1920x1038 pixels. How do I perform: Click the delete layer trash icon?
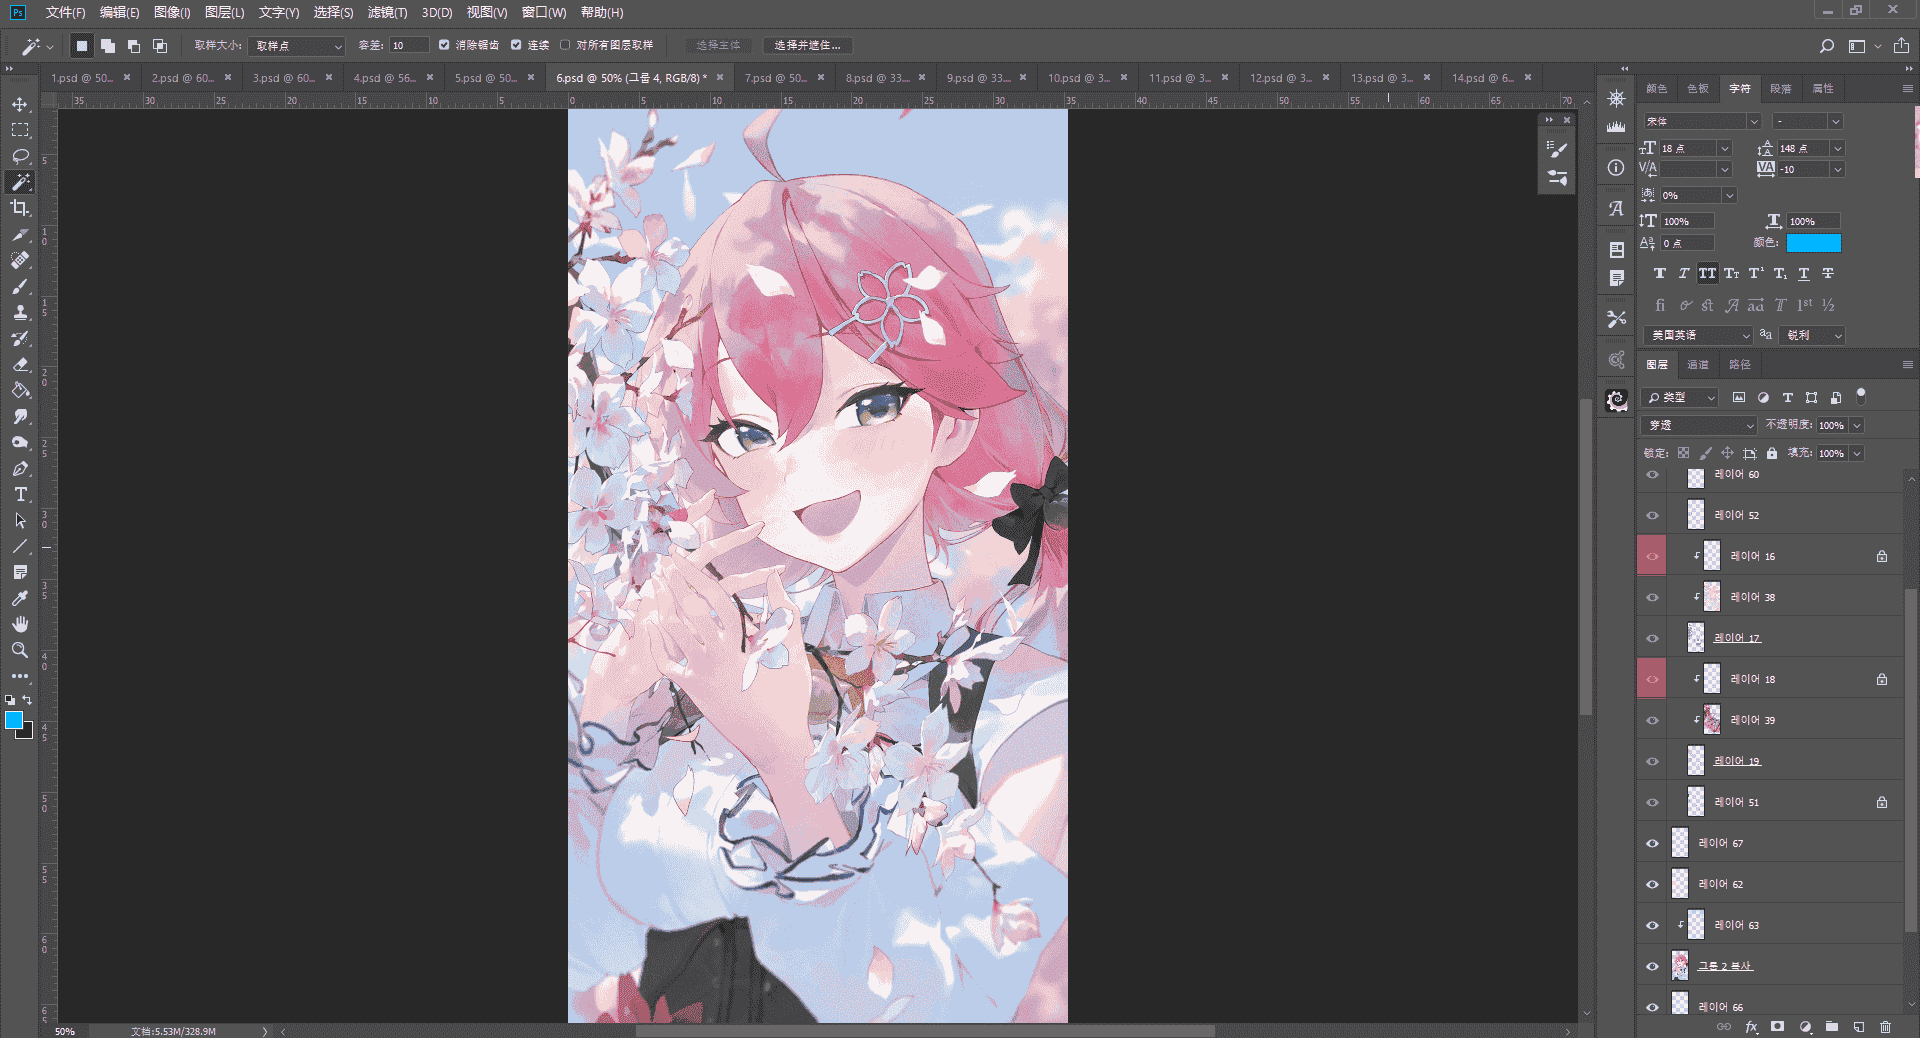click(1885, 1027)
